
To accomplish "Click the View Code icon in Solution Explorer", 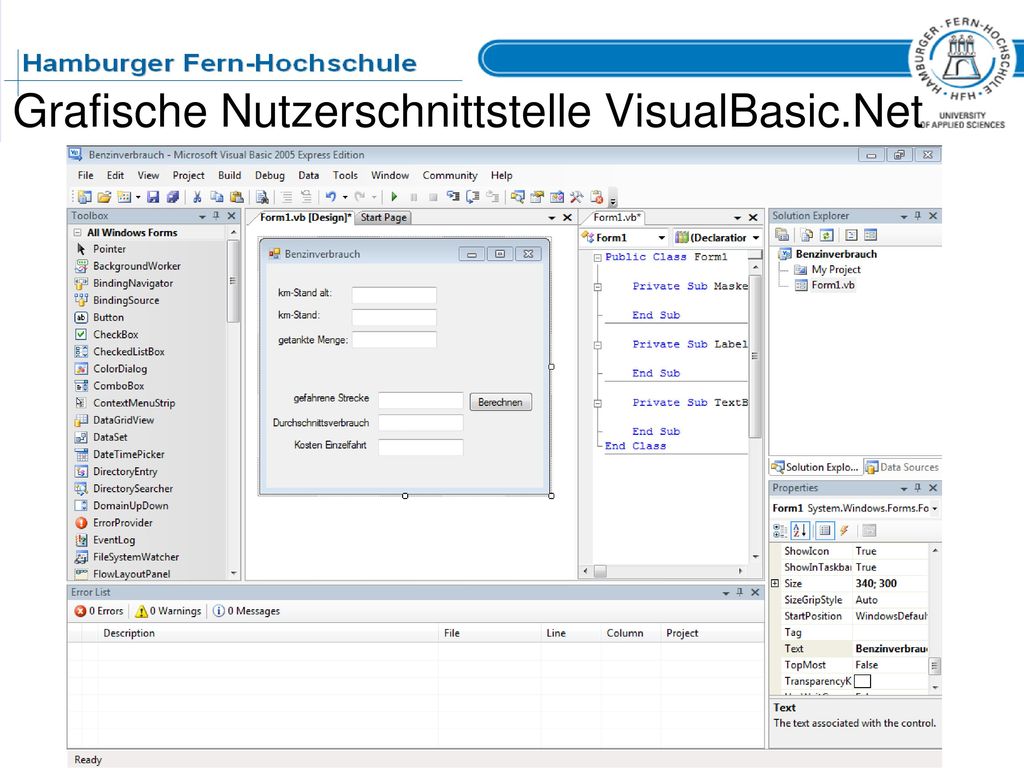I will coord(851,235).
